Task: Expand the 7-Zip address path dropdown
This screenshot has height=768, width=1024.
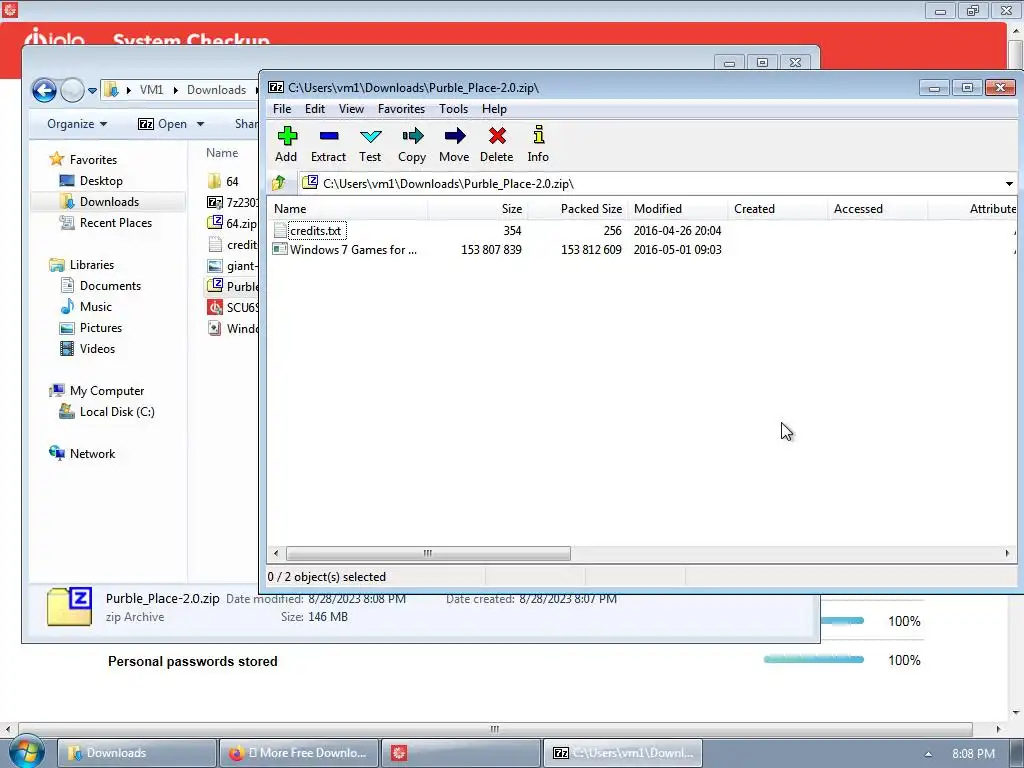Action: [x=1009, y=184]
